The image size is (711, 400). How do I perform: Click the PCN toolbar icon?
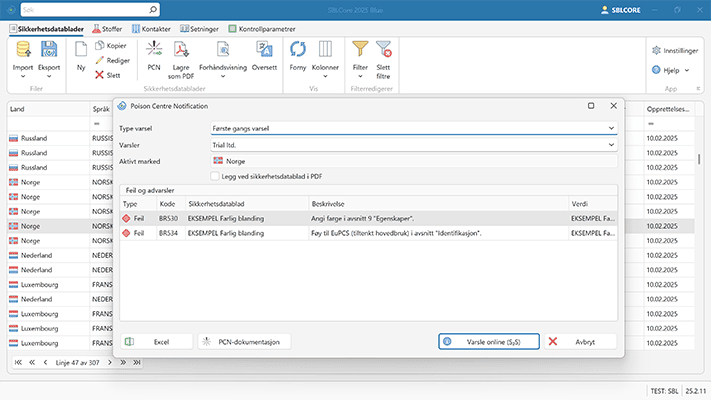pyautogui.click(x=154, y=48)
